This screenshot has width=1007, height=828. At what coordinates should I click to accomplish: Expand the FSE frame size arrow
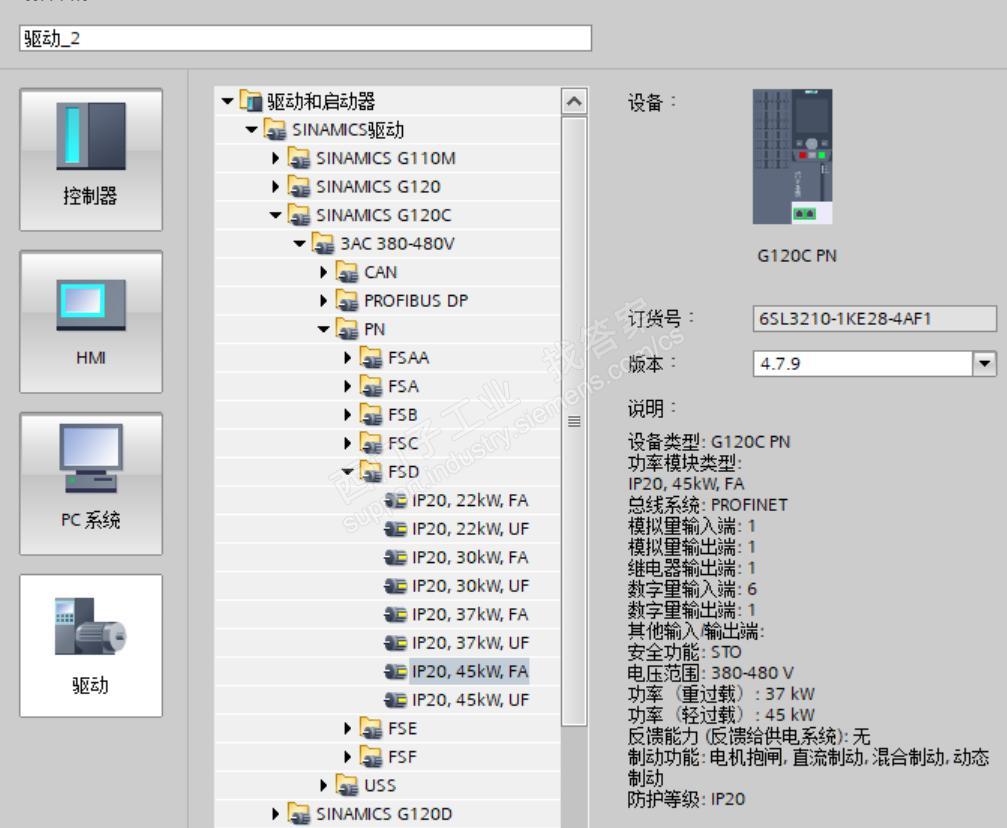(347, 728)
